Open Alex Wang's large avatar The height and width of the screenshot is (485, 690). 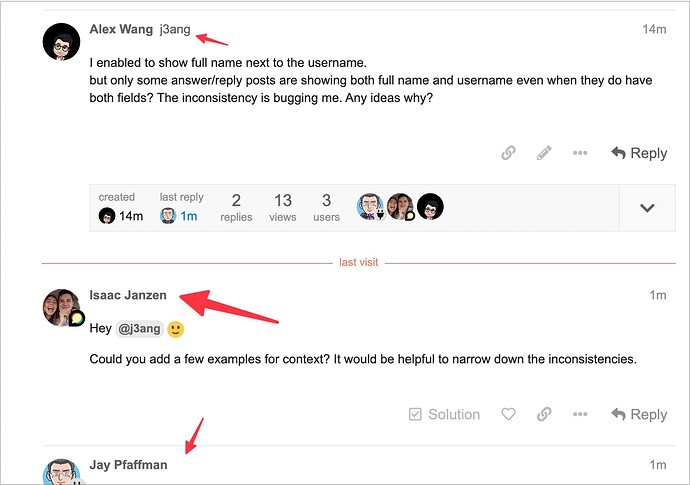click(x=62, y=42)
